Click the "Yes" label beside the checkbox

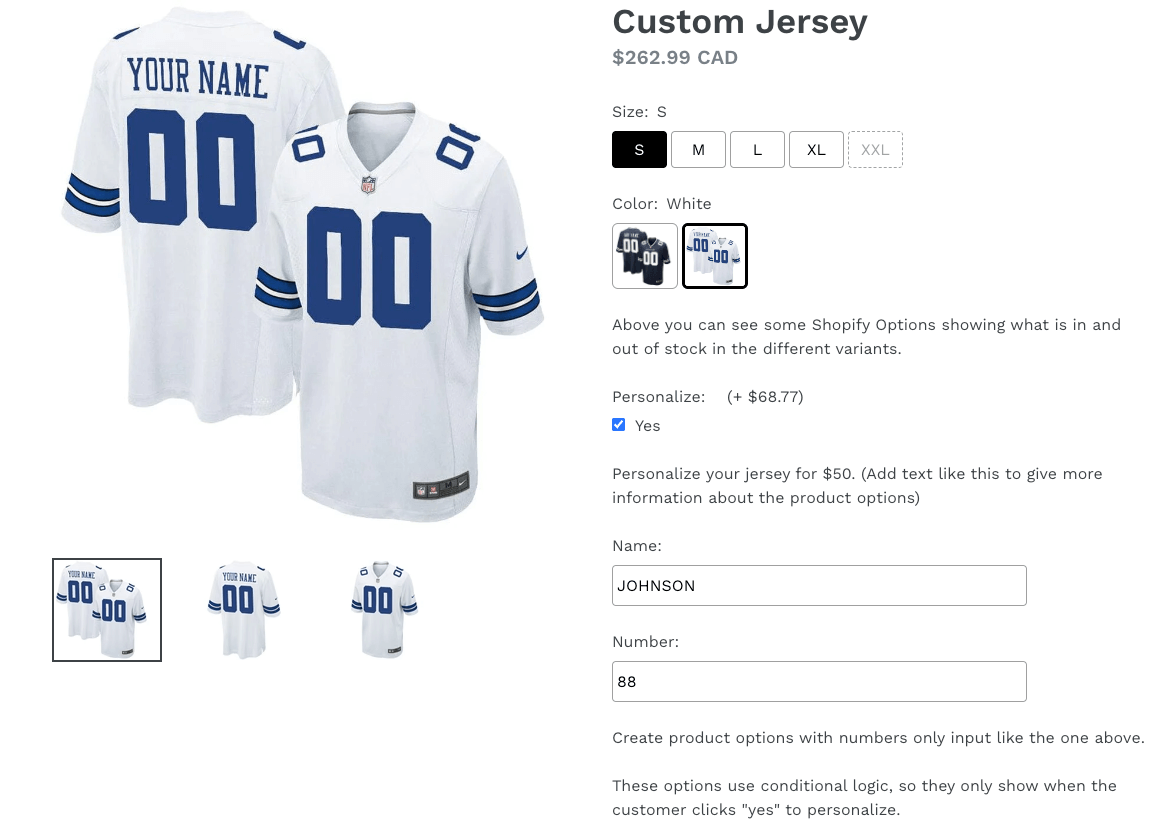648,426
